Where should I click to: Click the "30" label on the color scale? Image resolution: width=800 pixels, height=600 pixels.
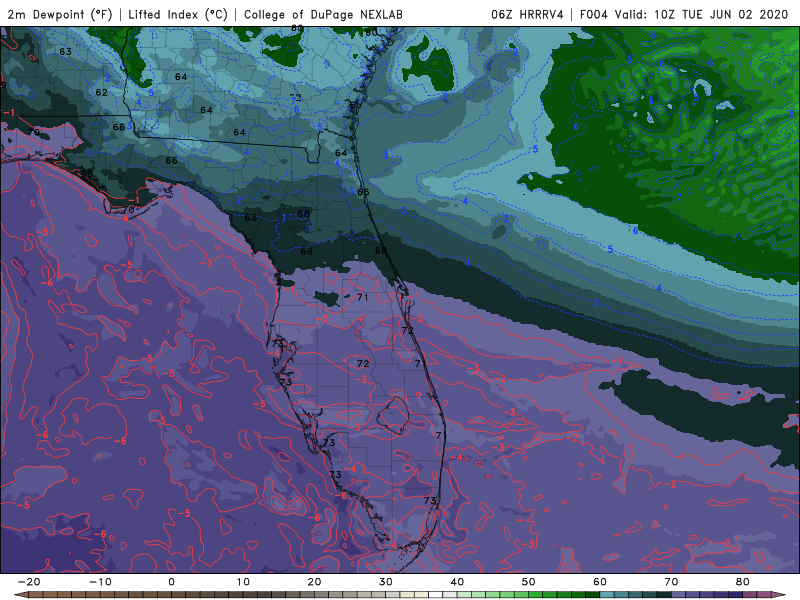click(386, 582)
